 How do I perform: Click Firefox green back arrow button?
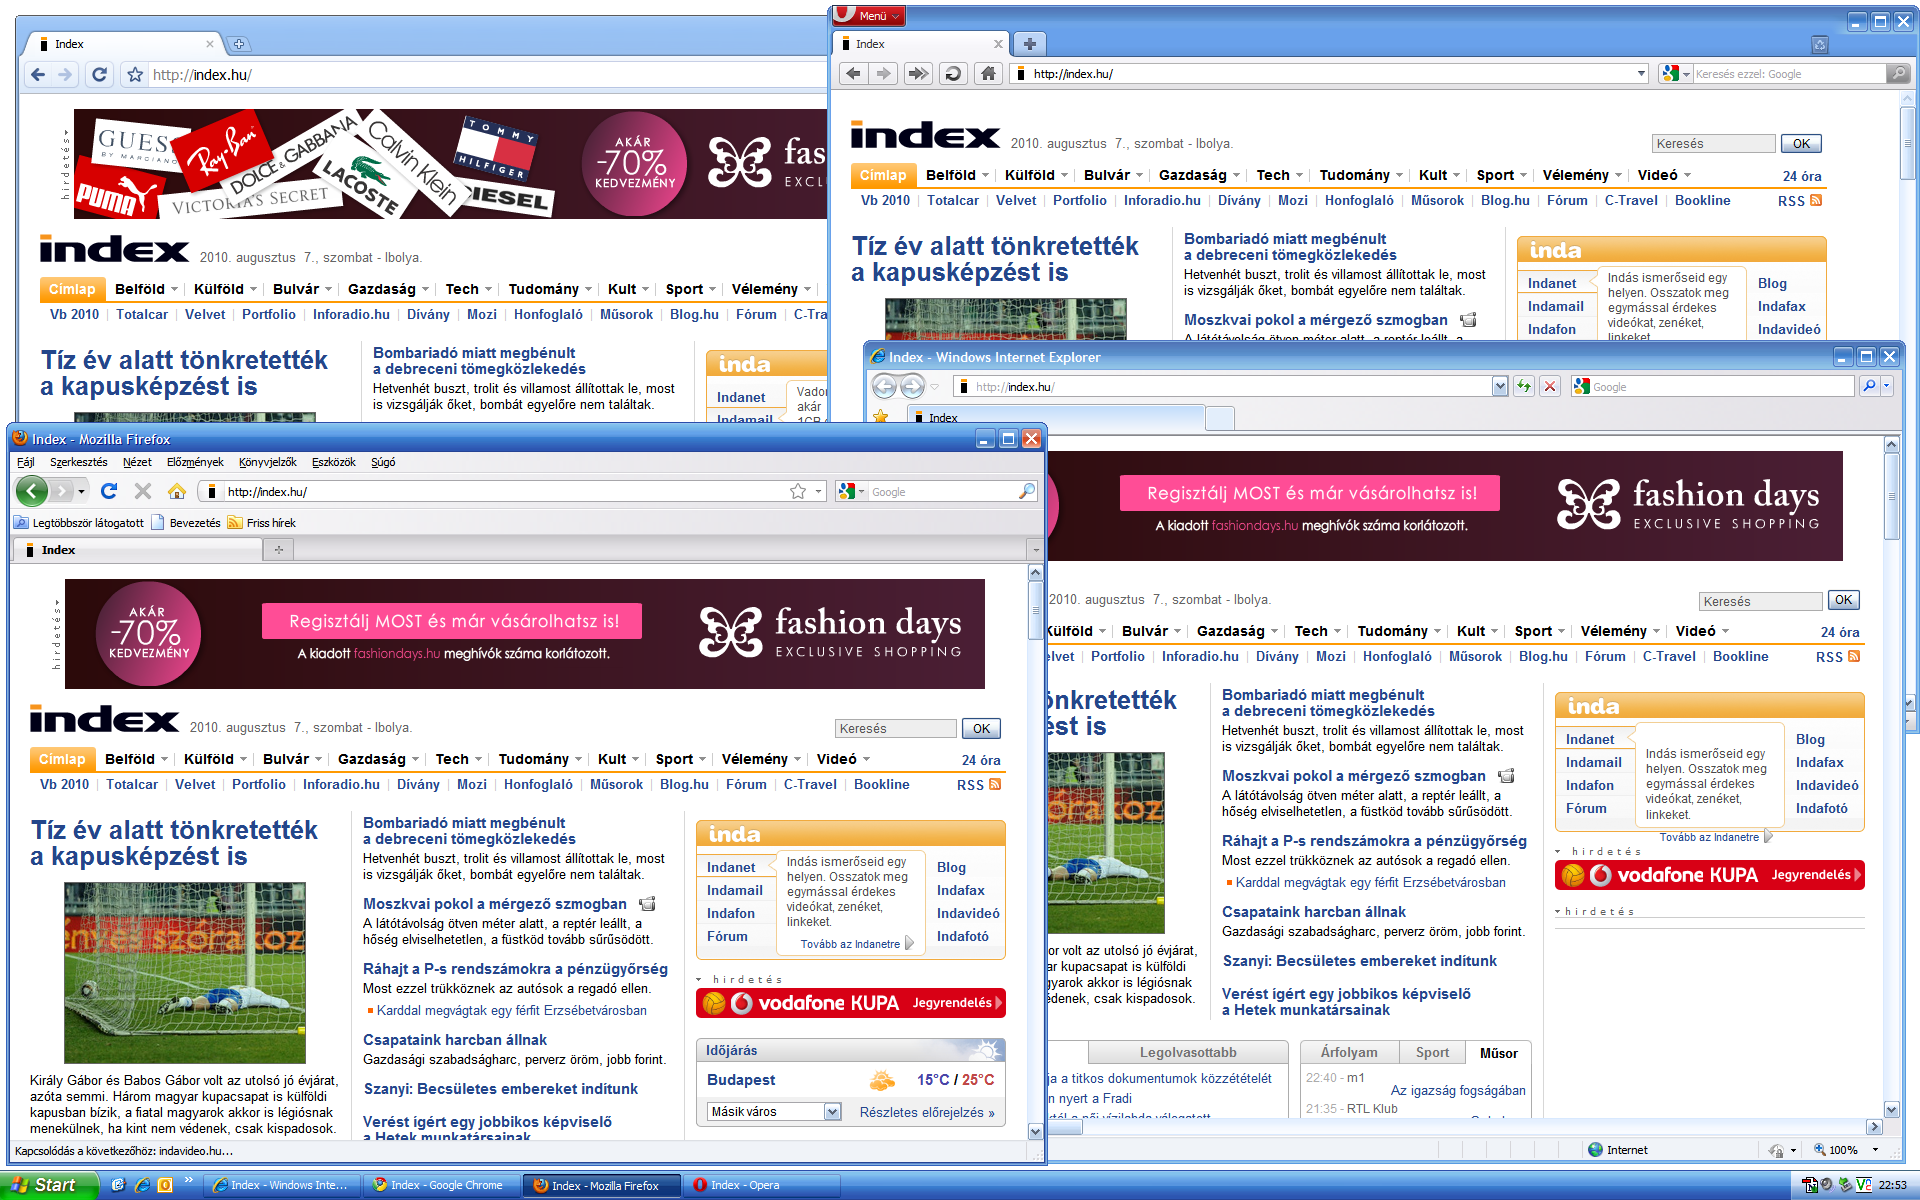click(x=32, y=491)
